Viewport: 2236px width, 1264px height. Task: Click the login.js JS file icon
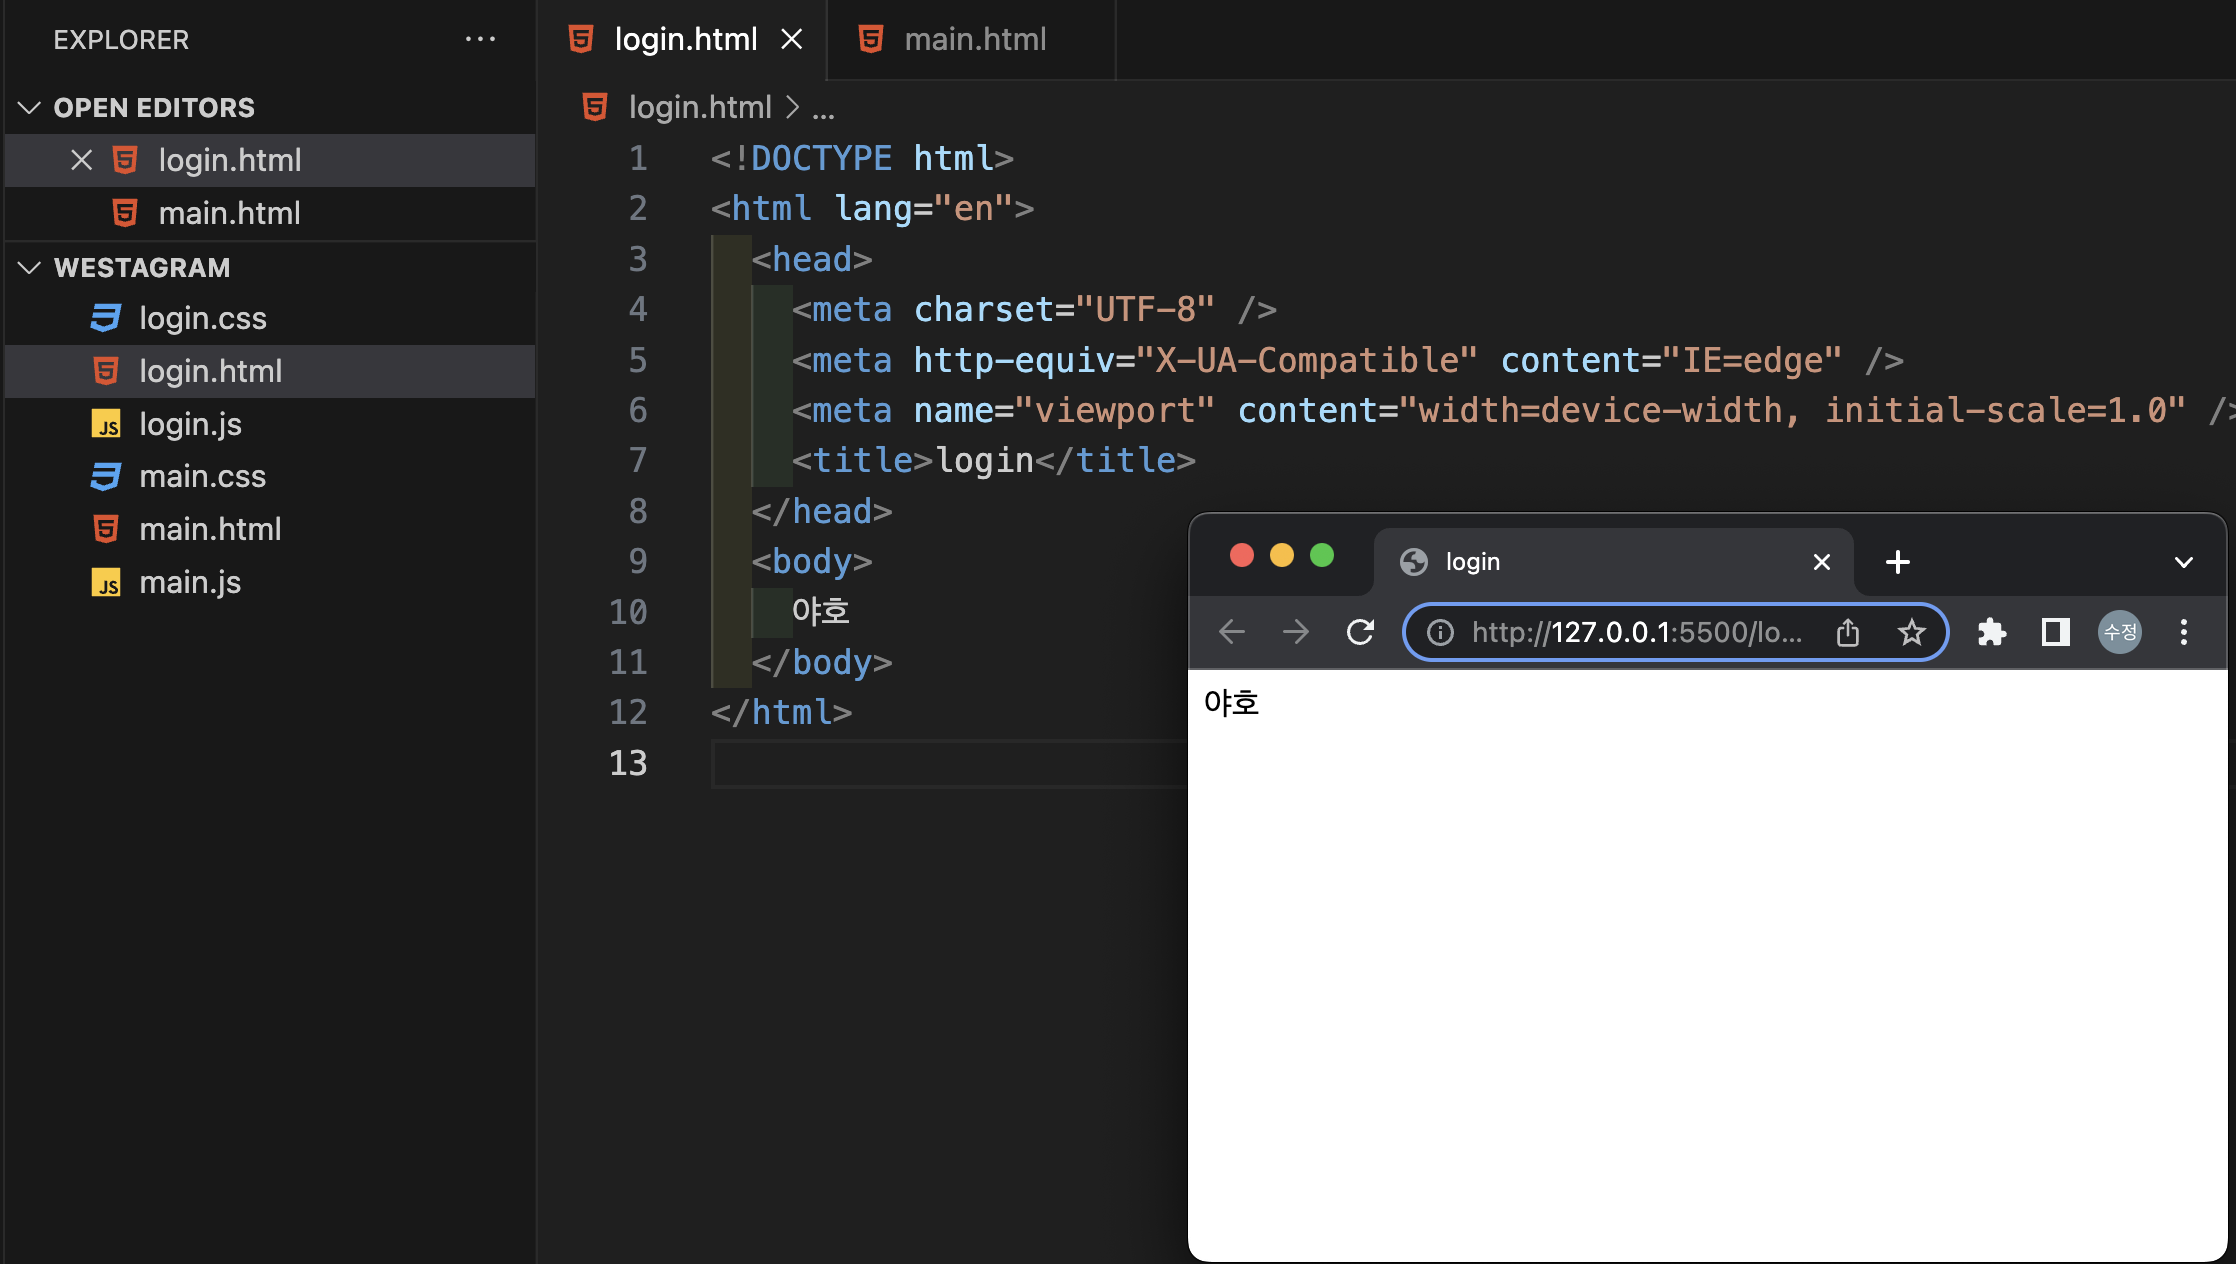point(106,424)
